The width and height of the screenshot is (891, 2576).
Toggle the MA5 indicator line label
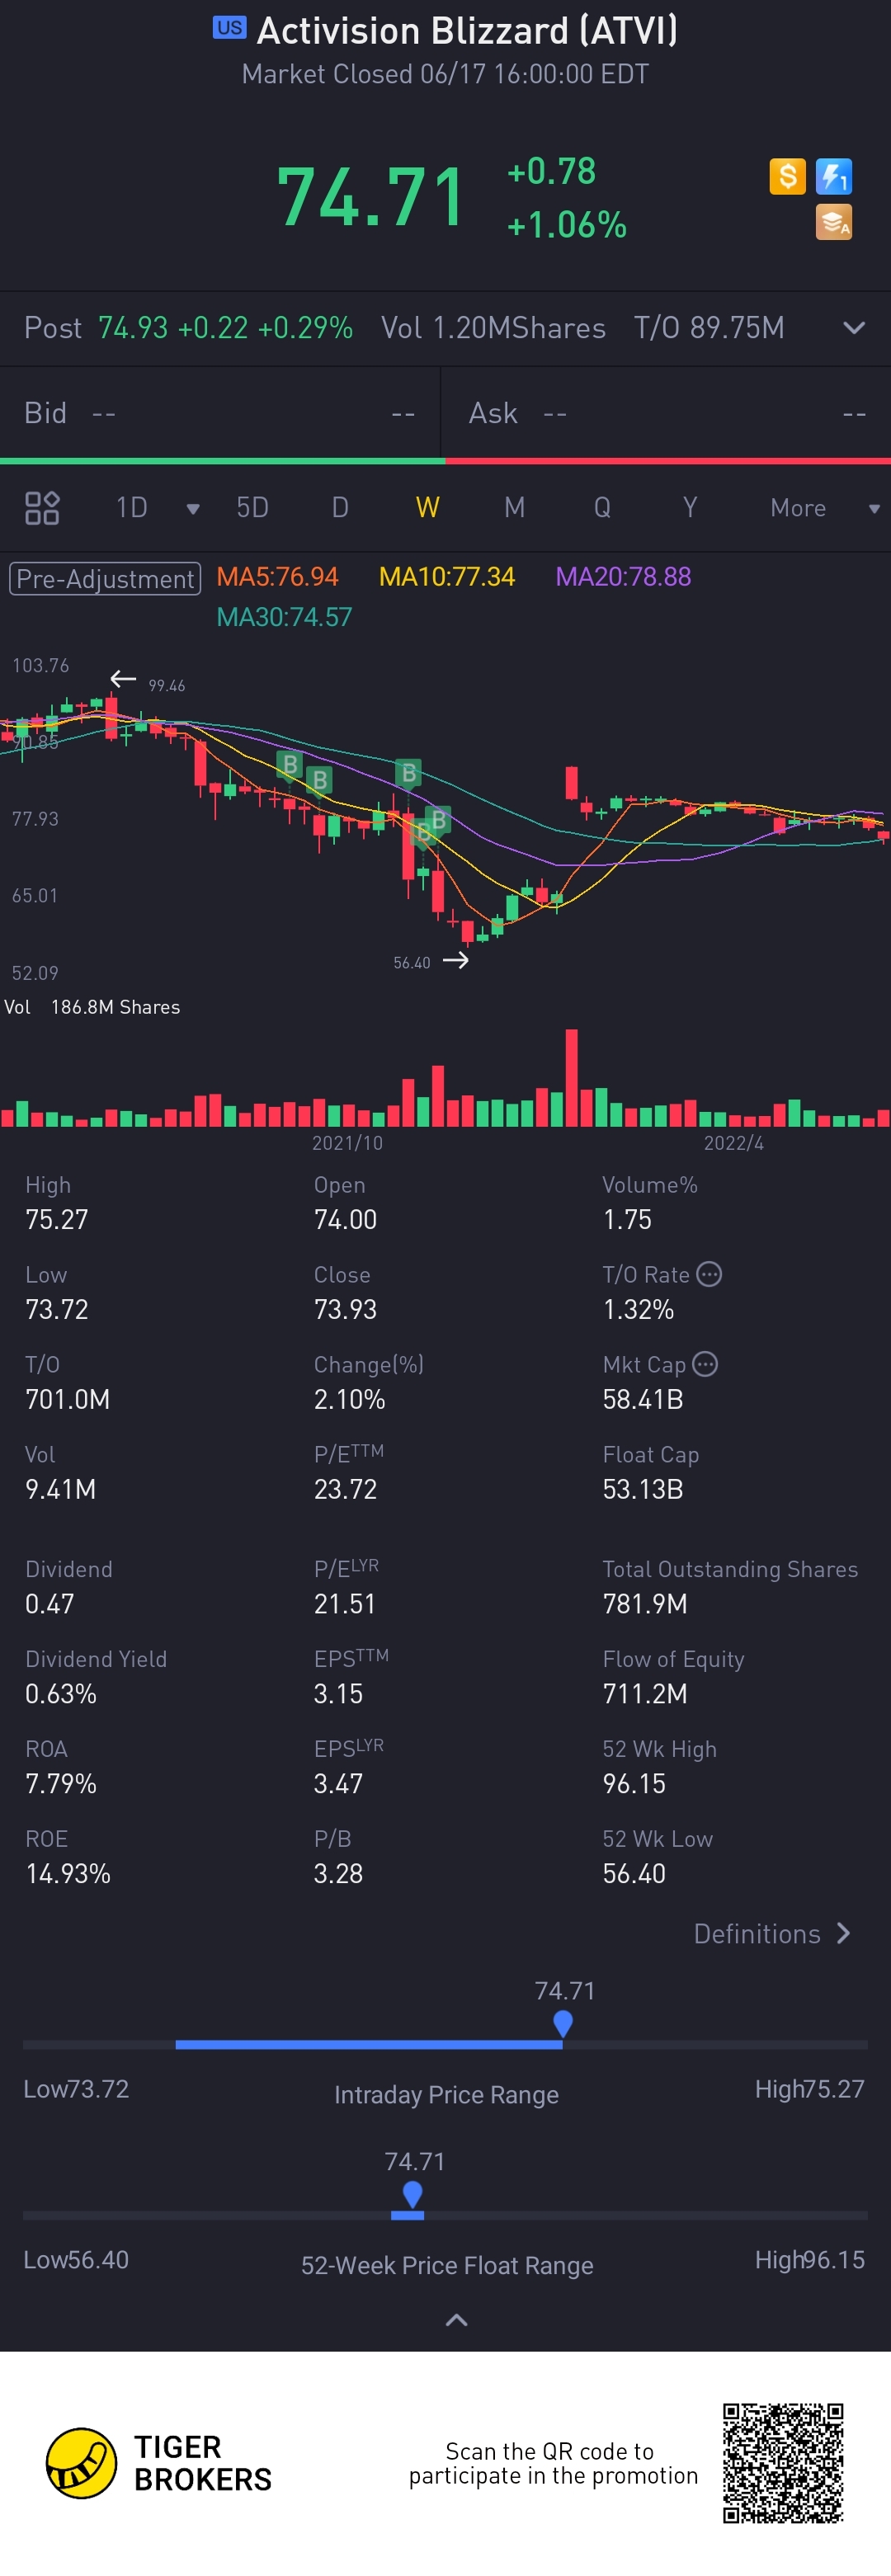277,577
